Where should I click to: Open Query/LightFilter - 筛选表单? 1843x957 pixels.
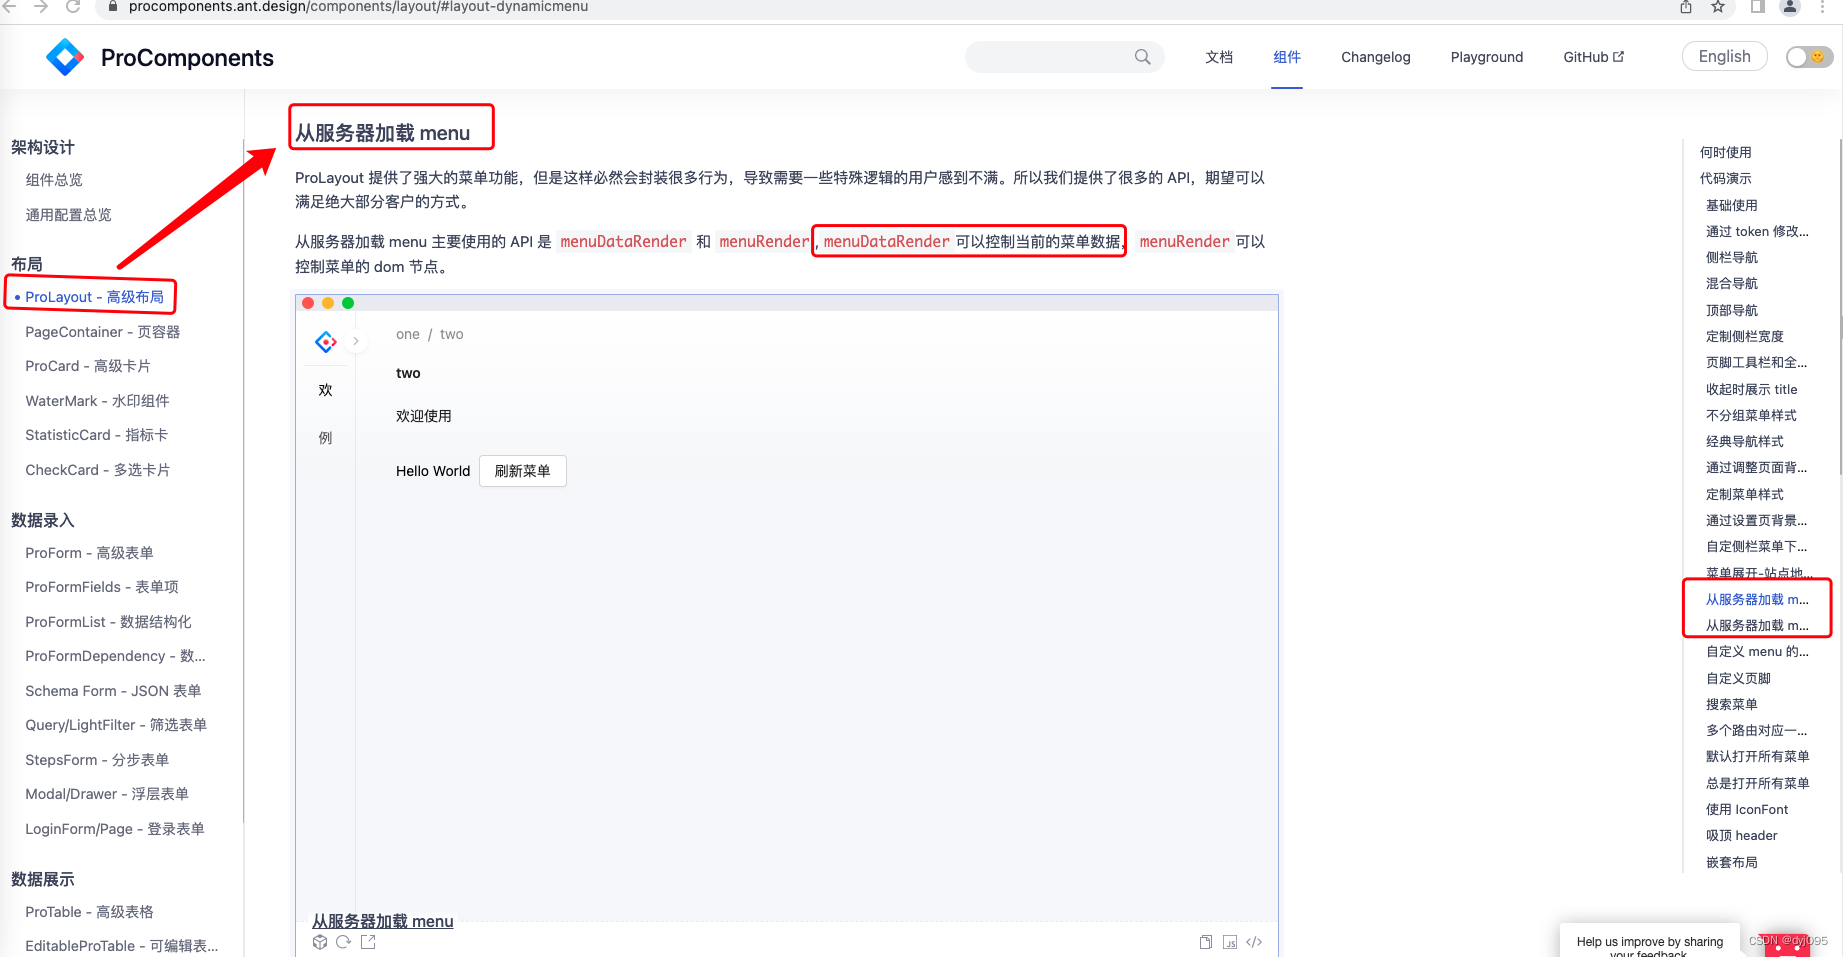click(116, 725)
